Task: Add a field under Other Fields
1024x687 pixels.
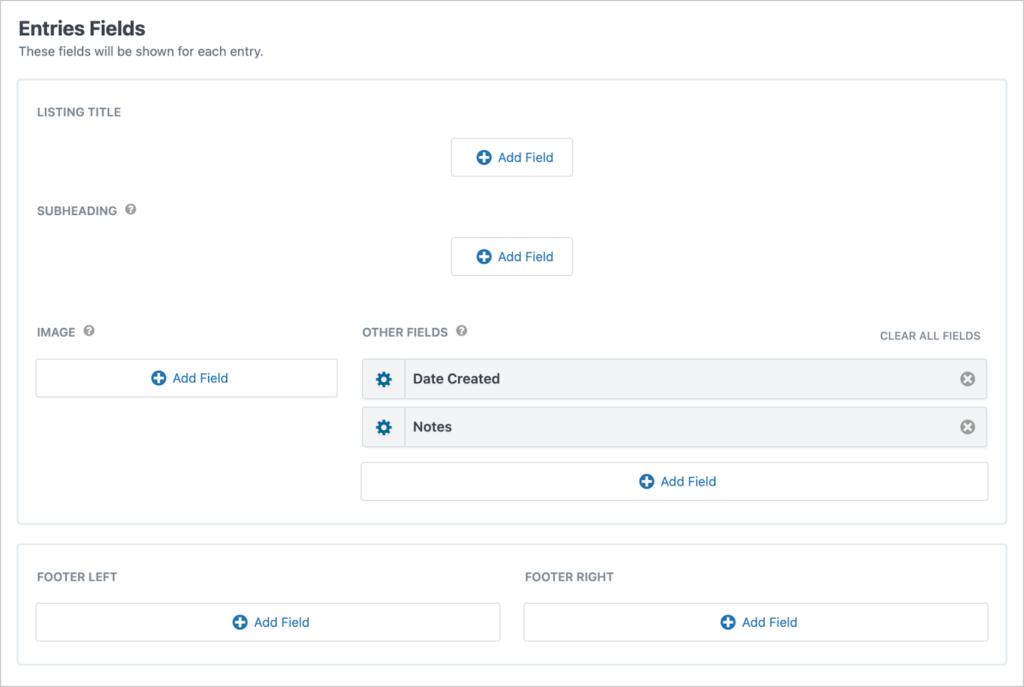Action: click(675, 481)
